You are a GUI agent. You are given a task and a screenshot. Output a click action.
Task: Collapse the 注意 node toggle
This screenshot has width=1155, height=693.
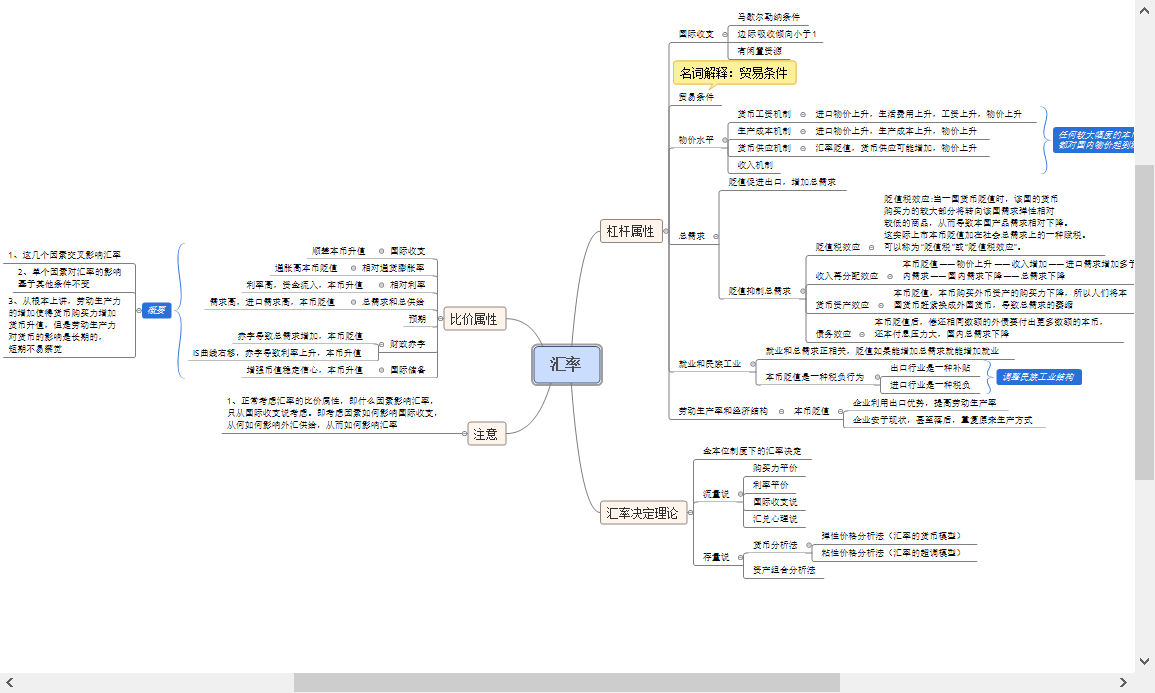click(x=464, y=434)
